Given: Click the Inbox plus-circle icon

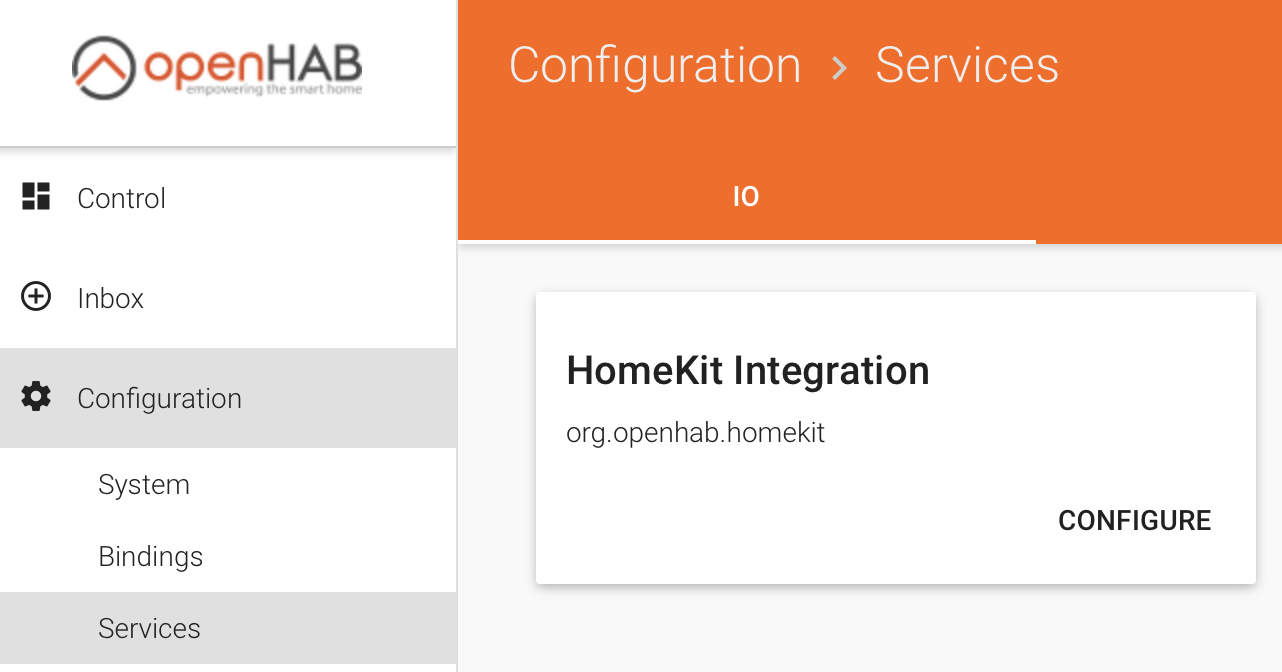Looking at the screenshot, I should click(x=36, y=297).
